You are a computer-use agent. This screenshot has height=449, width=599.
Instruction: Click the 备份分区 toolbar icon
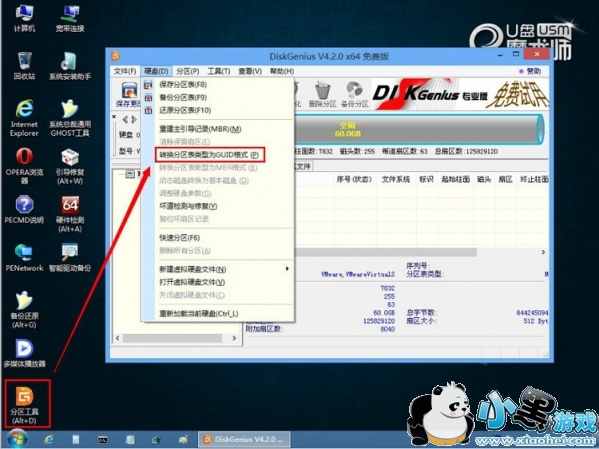(x=355, y=94)
